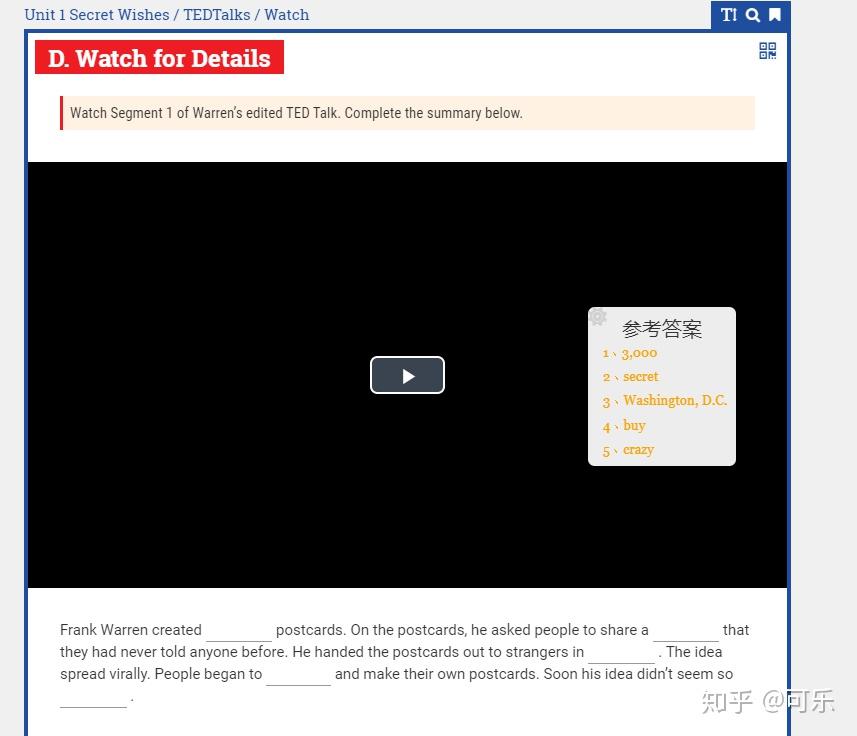The width and height of the screenshot is (857, 736).
Task: Select answer 3 'Washington, D.C.'
Action: coord(675,400)
